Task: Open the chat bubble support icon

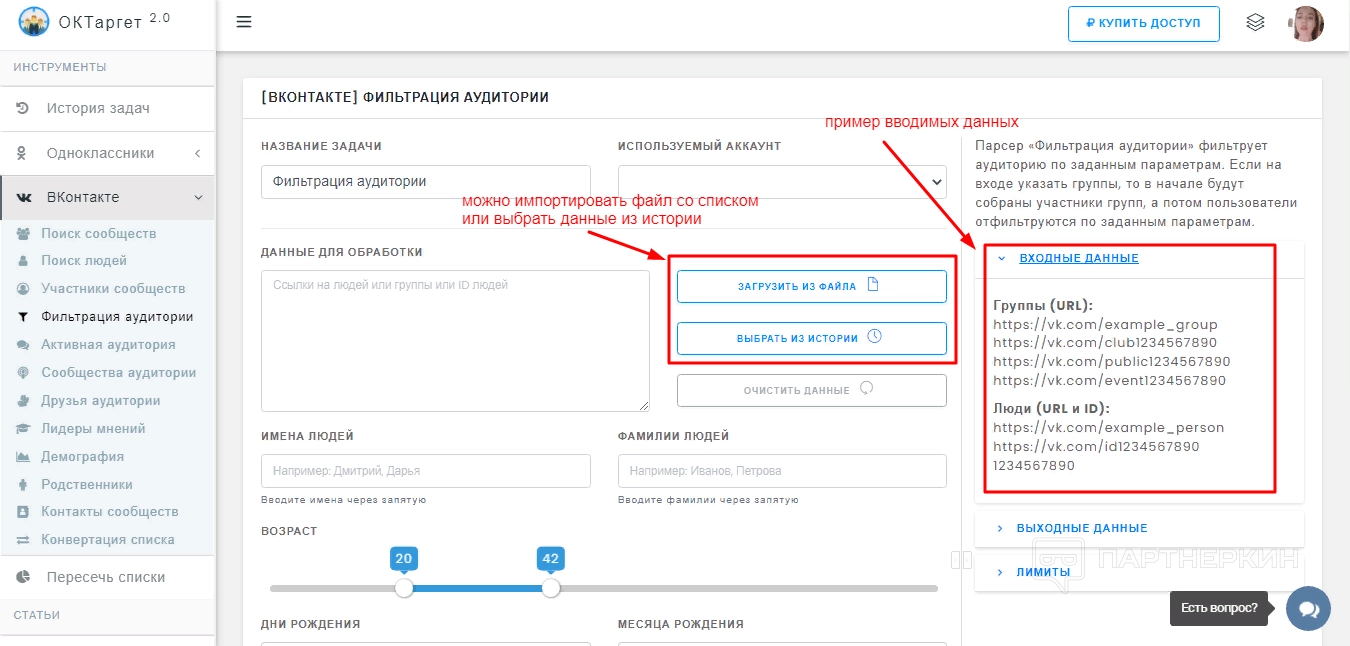Action: click(1308, 608)
